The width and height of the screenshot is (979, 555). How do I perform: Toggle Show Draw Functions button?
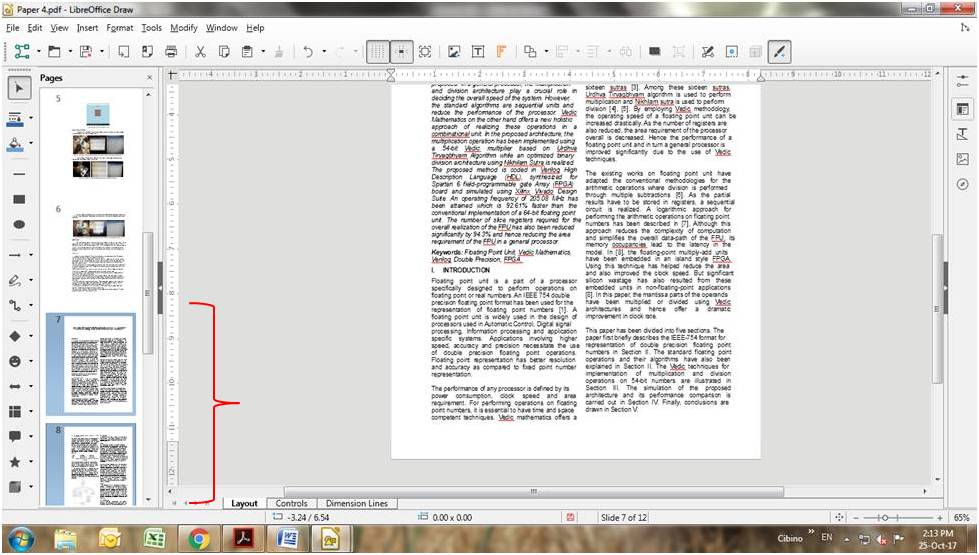[779, 52]
